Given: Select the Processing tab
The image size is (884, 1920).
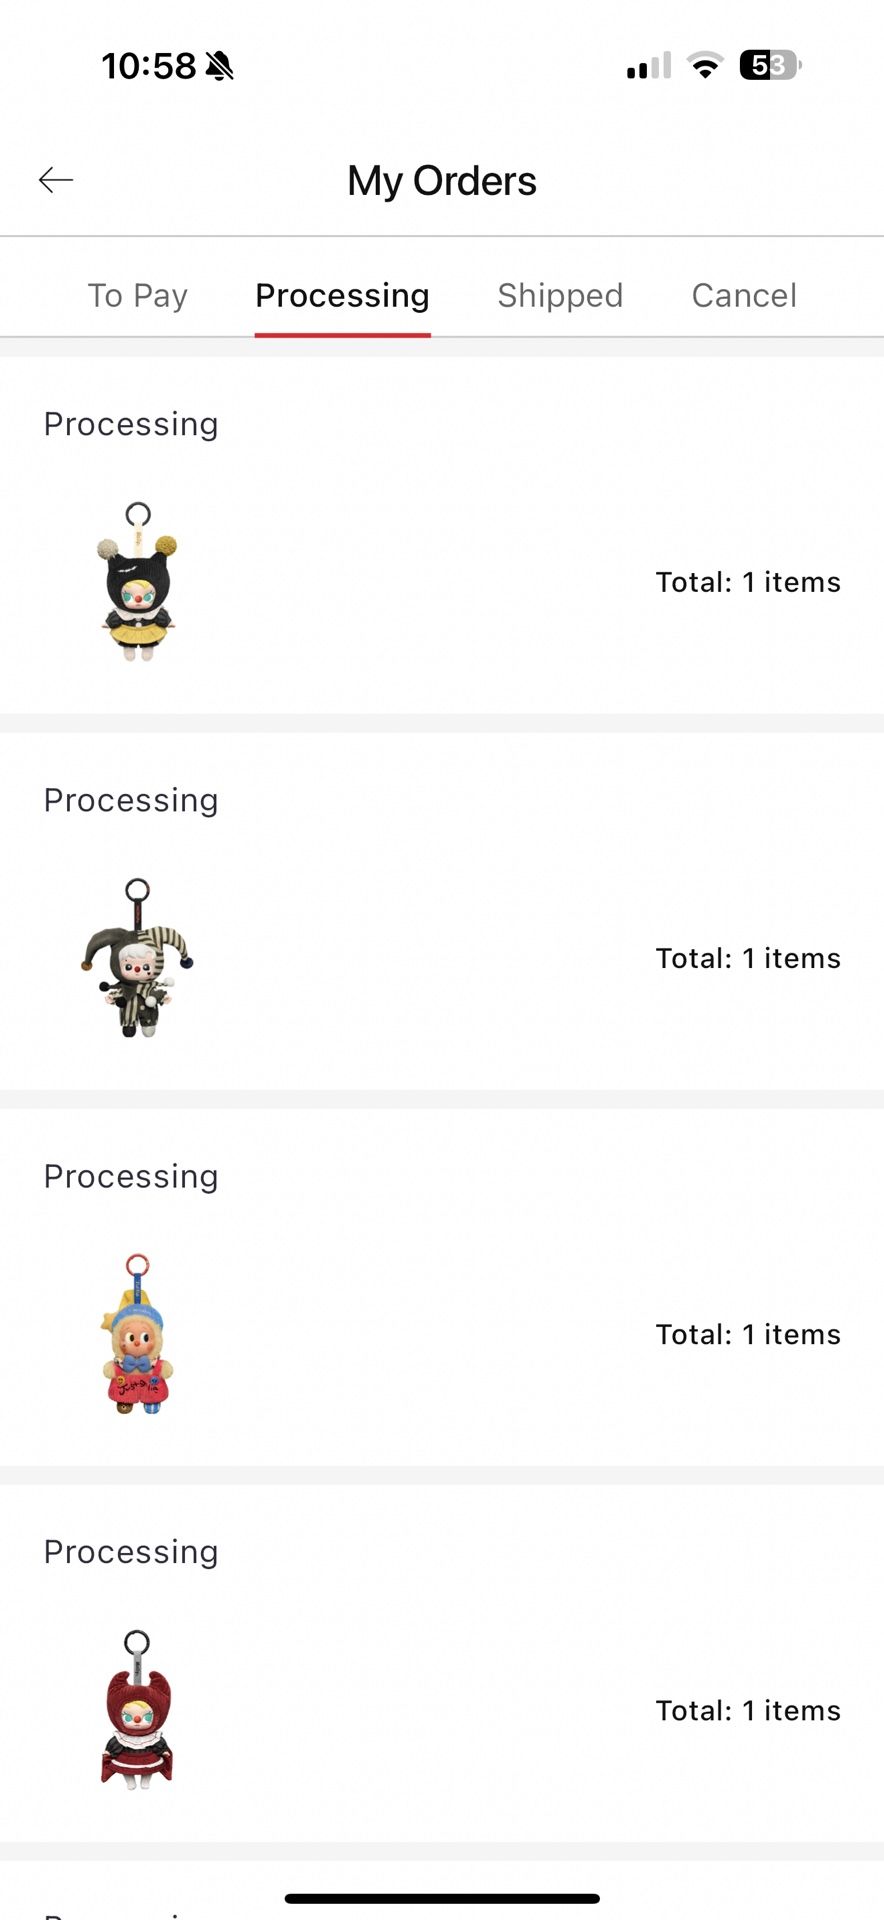Looking at the screenshot, I should click(342, 295).
